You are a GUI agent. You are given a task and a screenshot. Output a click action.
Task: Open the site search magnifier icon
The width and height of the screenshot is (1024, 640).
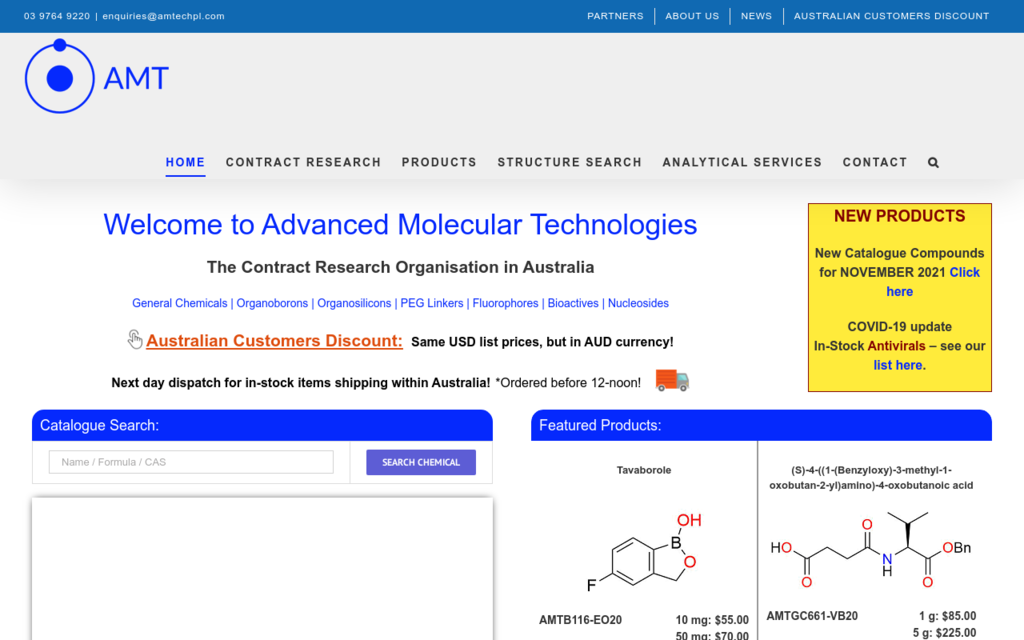pyautogui.click(x=933, y=162)
